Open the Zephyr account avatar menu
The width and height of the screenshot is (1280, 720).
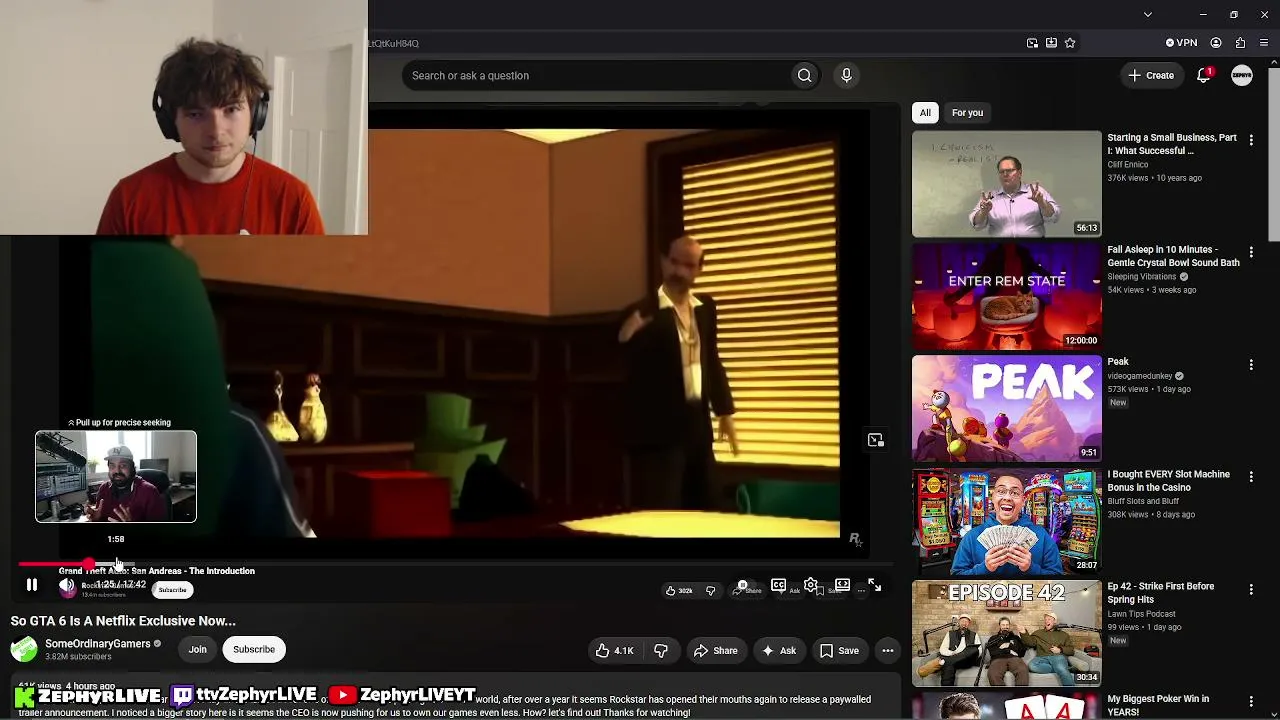pyautogui.click(x=1242, y=75)
